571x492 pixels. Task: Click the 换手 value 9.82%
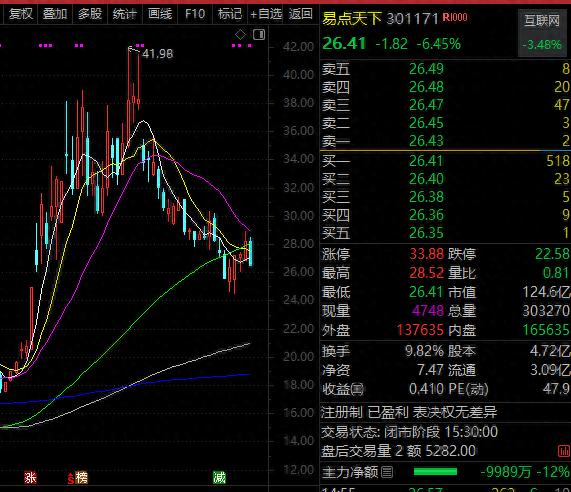(425, 351)
